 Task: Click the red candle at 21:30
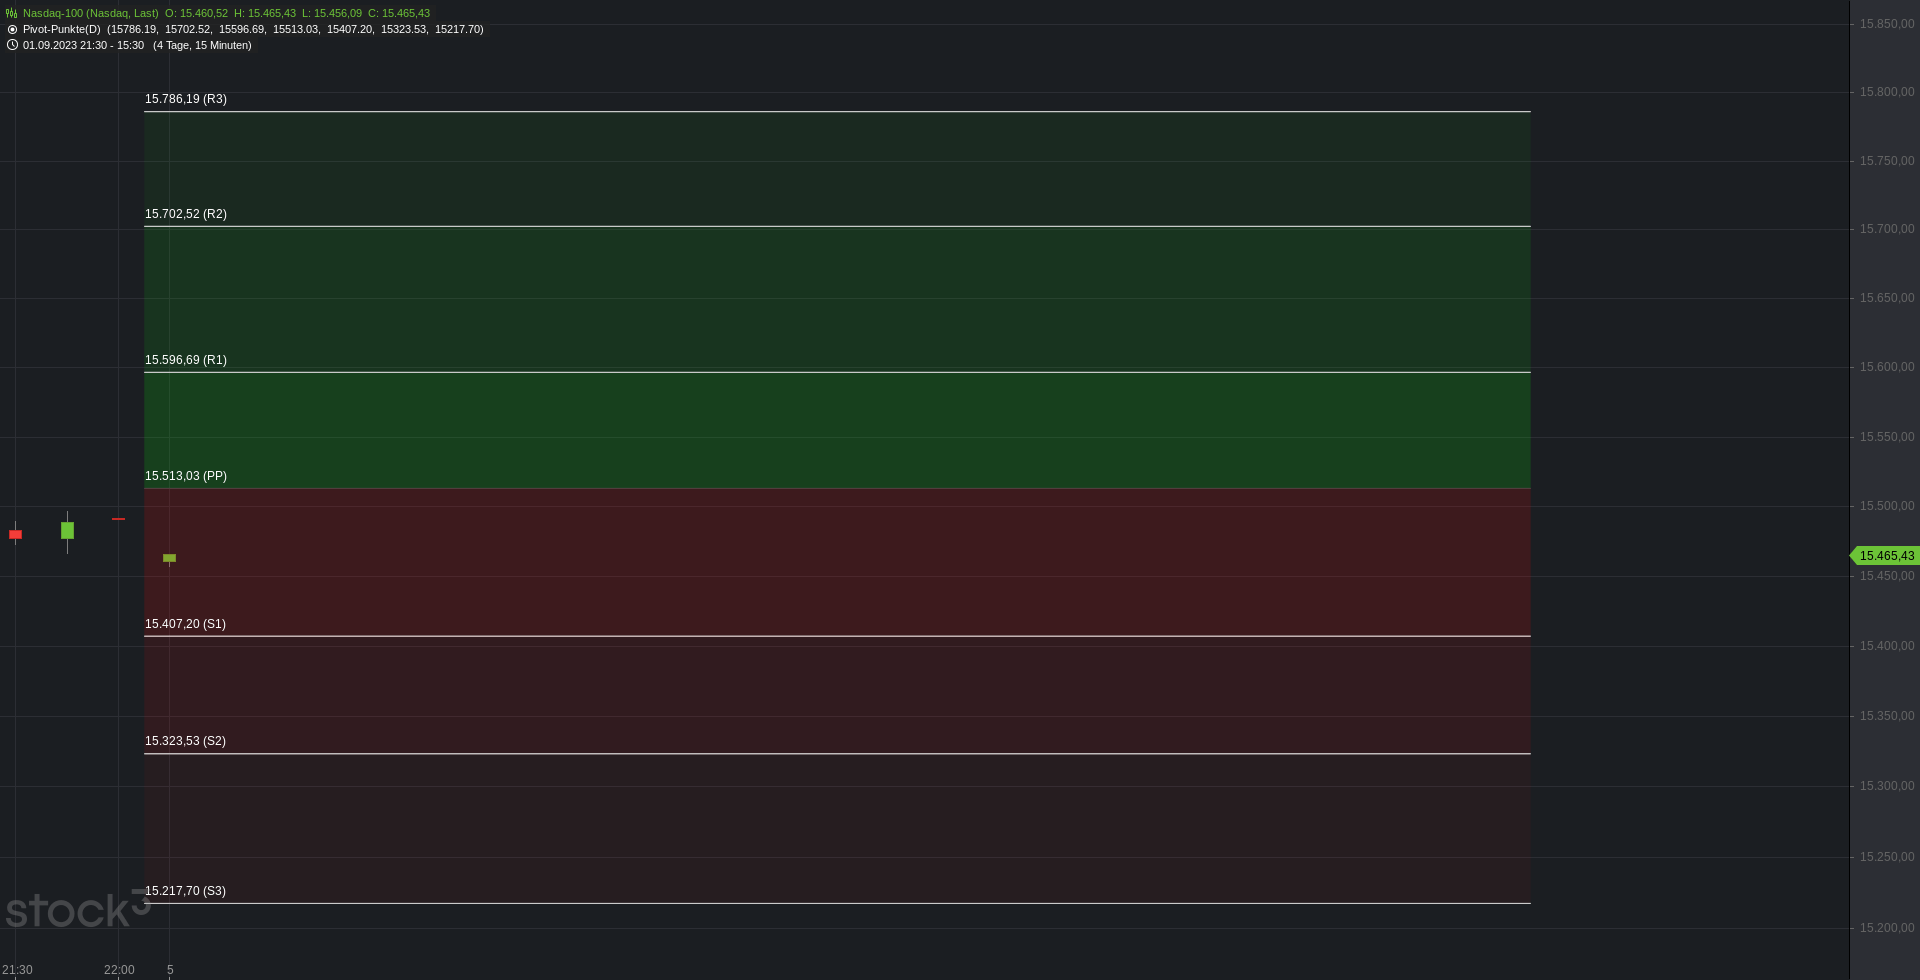(15, 535)
